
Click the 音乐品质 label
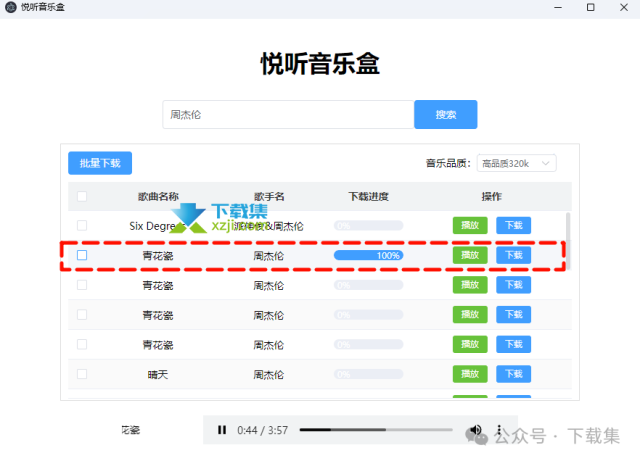coord(449,163)
